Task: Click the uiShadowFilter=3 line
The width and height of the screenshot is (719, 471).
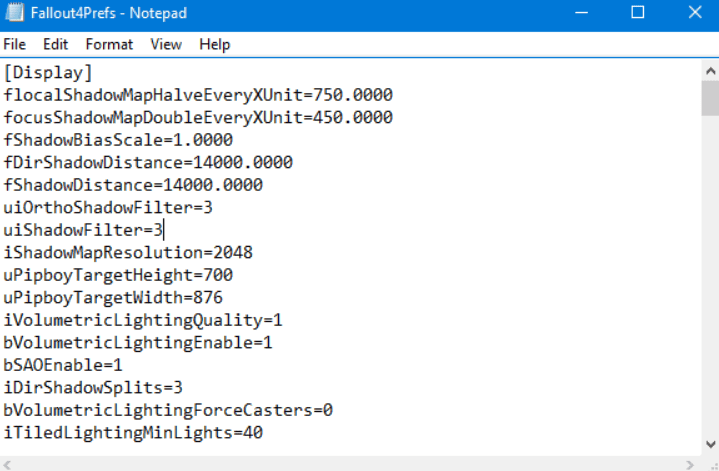Action: [83, 230]
